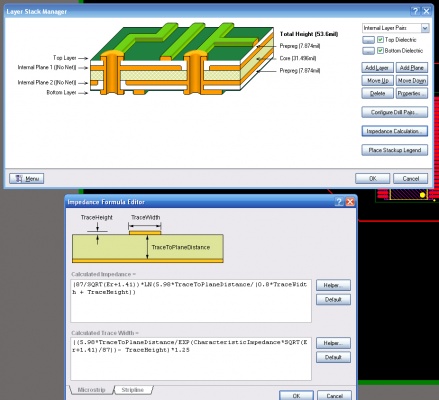Restore Default Calculated Trace Width formula

[x=333, y=357]
